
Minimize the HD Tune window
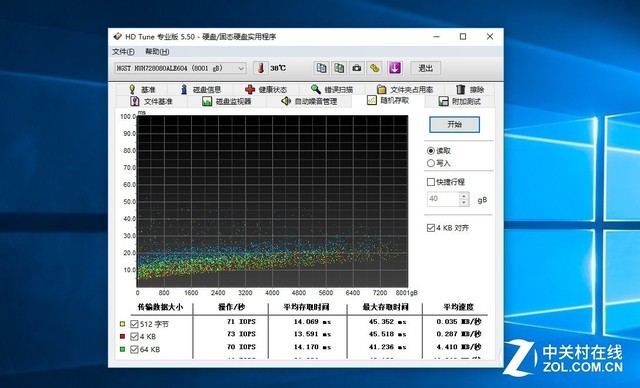click(437, 37)
